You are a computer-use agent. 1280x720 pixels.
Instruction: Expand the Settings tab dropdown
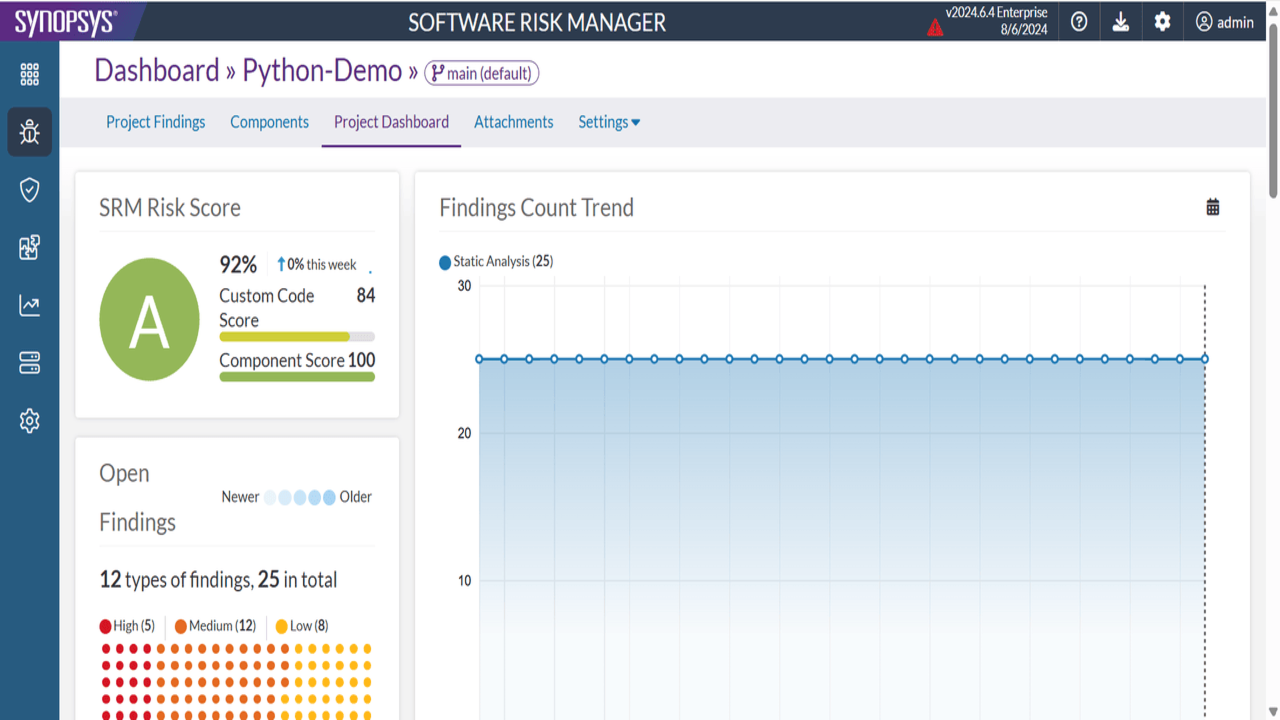[x=609, y=122]
